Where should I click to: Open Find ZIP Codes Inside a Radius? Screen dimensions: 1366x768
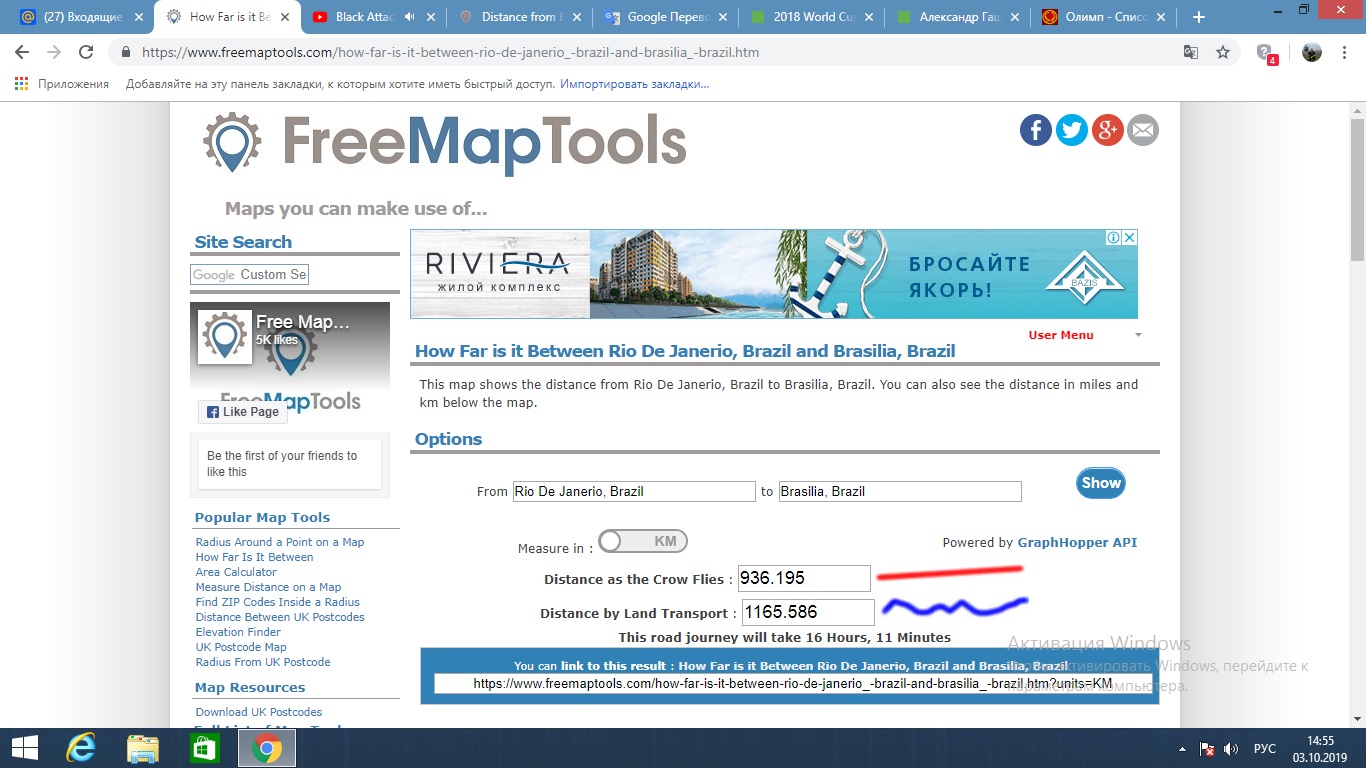(278, 602)
